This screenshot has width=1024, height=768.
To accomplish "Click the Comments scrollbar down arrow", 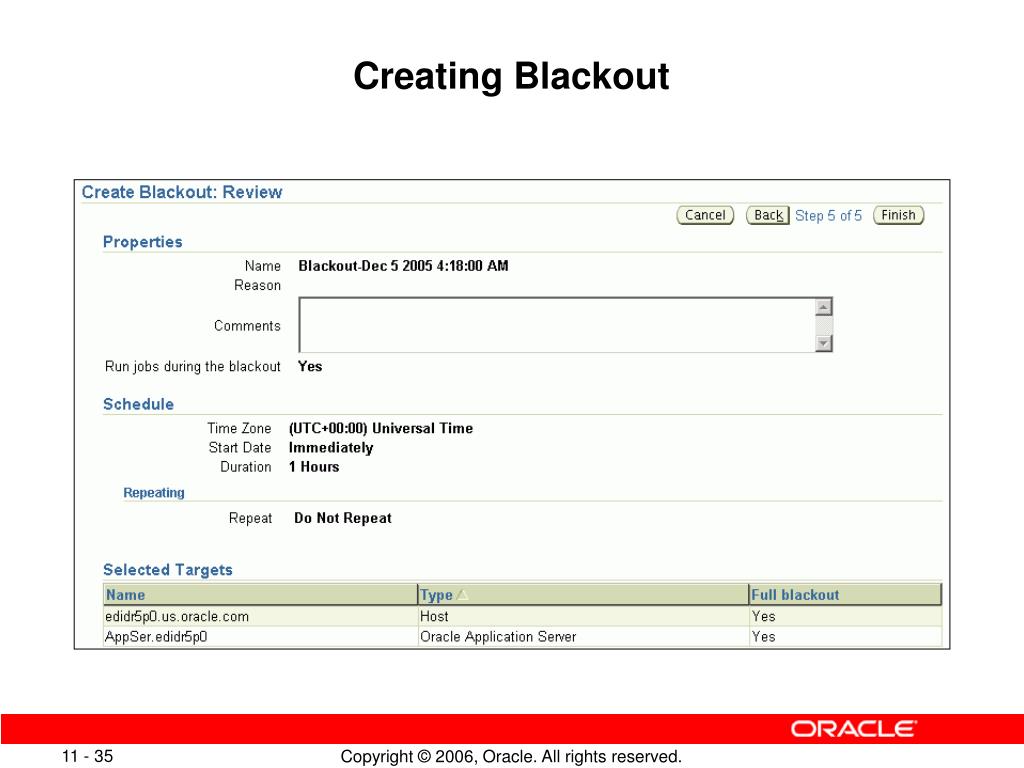I will click(x=824, y=343).
